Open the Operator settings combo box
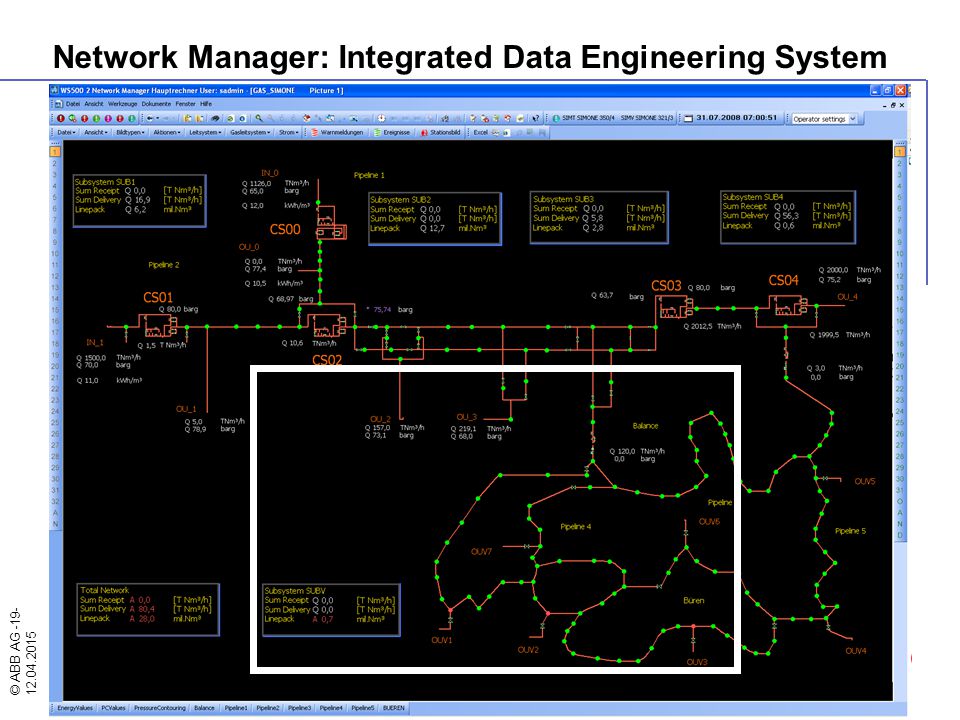 [x=824, y=119]
